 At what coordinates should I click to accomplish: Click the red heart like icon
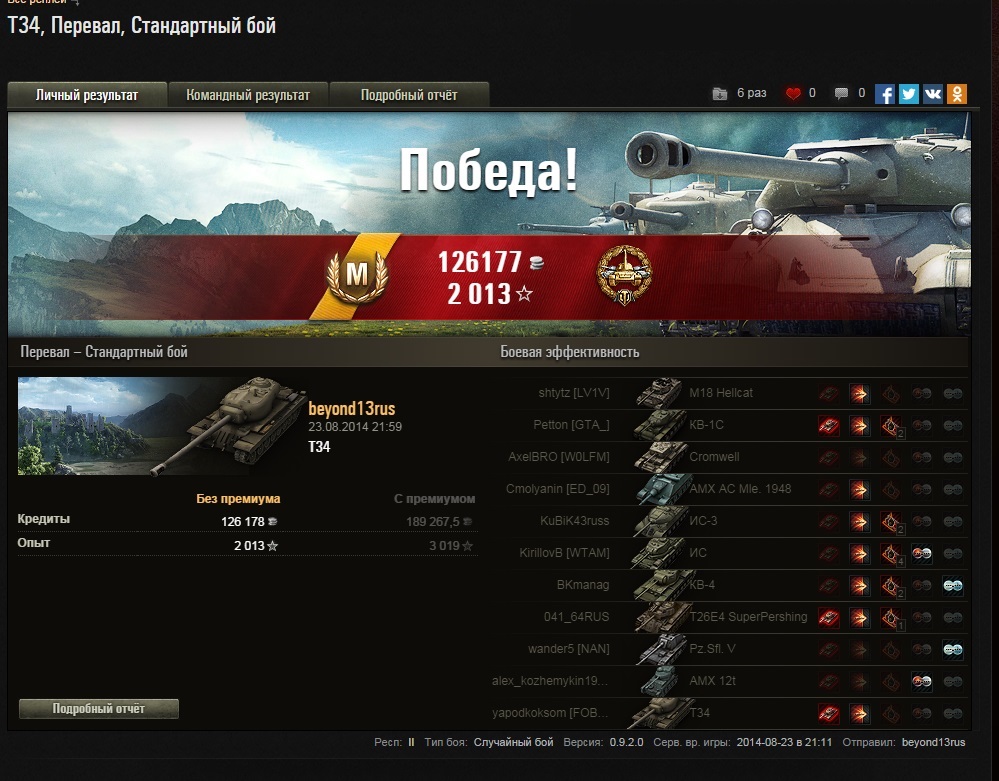pos(793,94)
